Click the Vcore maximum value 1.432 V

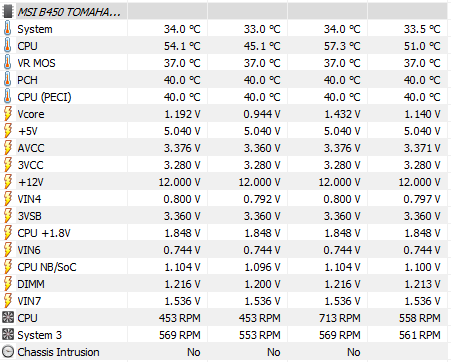click(x=342, y=114)
